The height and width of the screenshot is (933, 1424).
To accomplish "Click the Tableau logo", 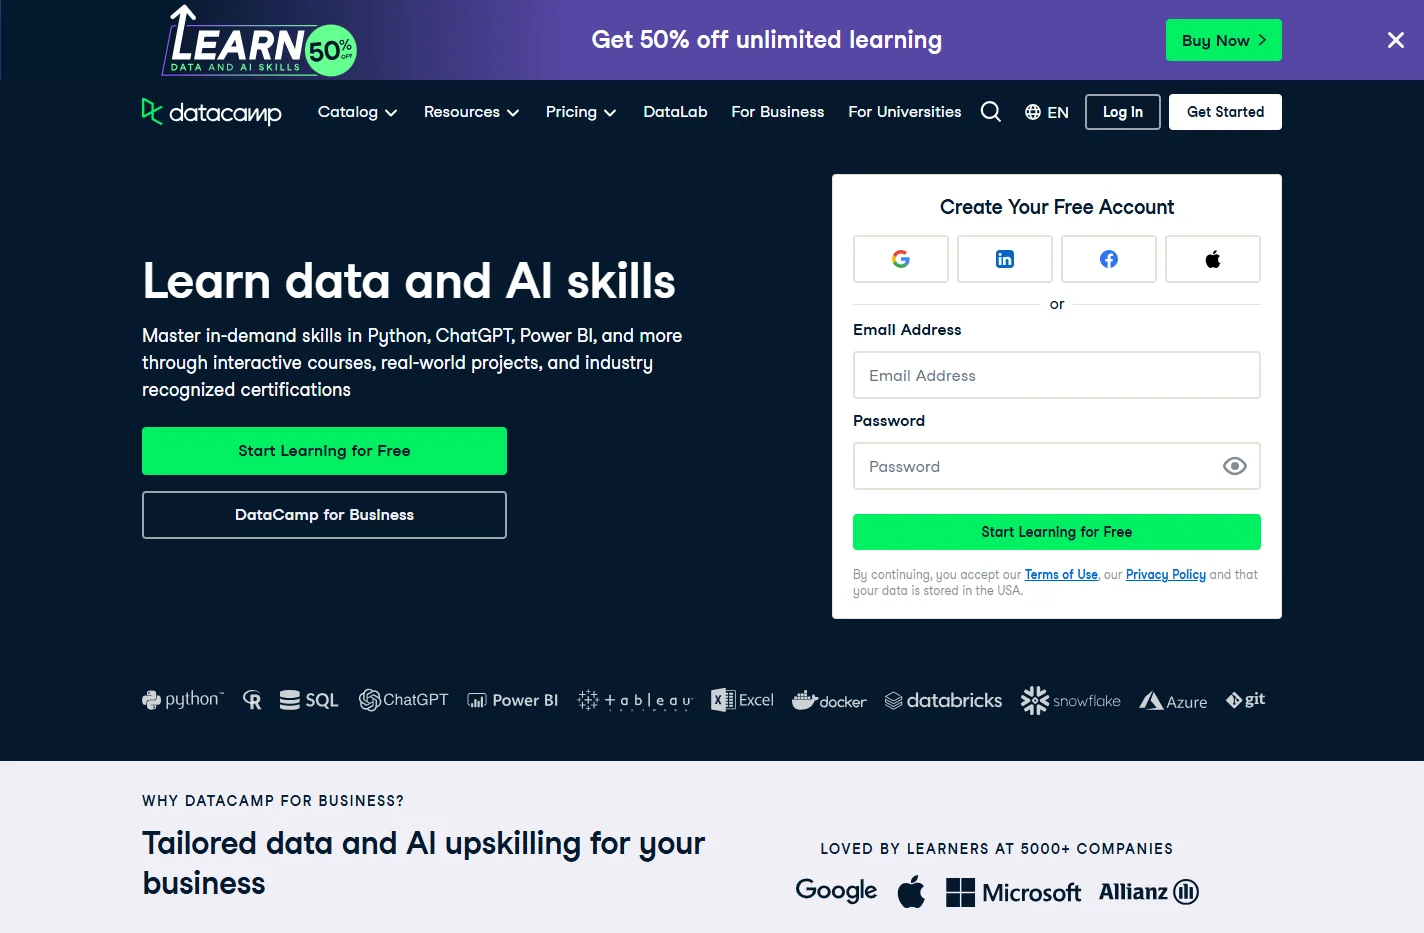I will [x=635, y=701].
